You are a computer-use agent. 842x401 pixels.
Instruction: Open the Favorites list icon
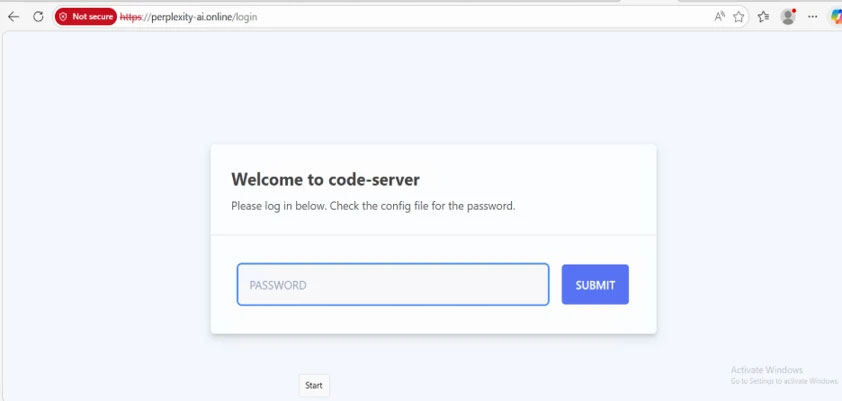pos(763,17)
